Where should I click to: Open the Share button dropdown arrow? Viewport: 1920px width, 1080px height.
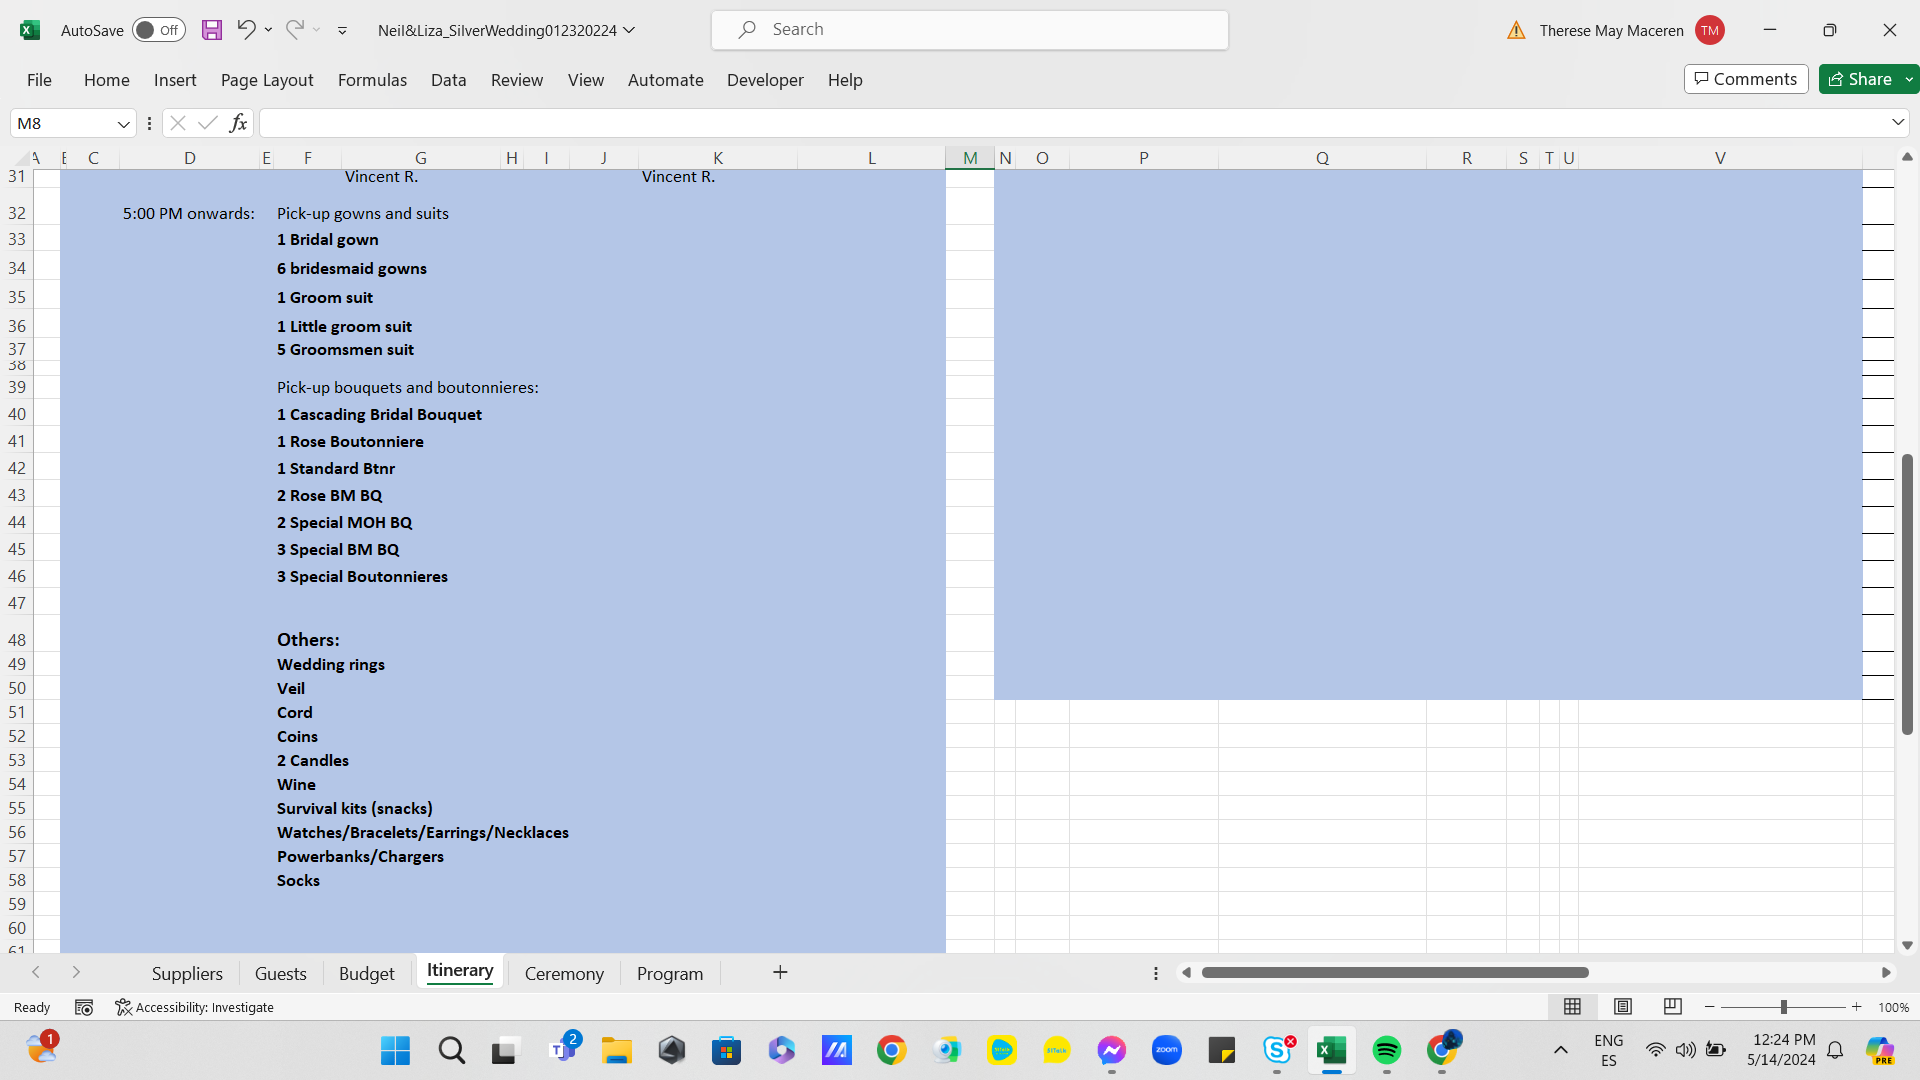(1909, 79)
